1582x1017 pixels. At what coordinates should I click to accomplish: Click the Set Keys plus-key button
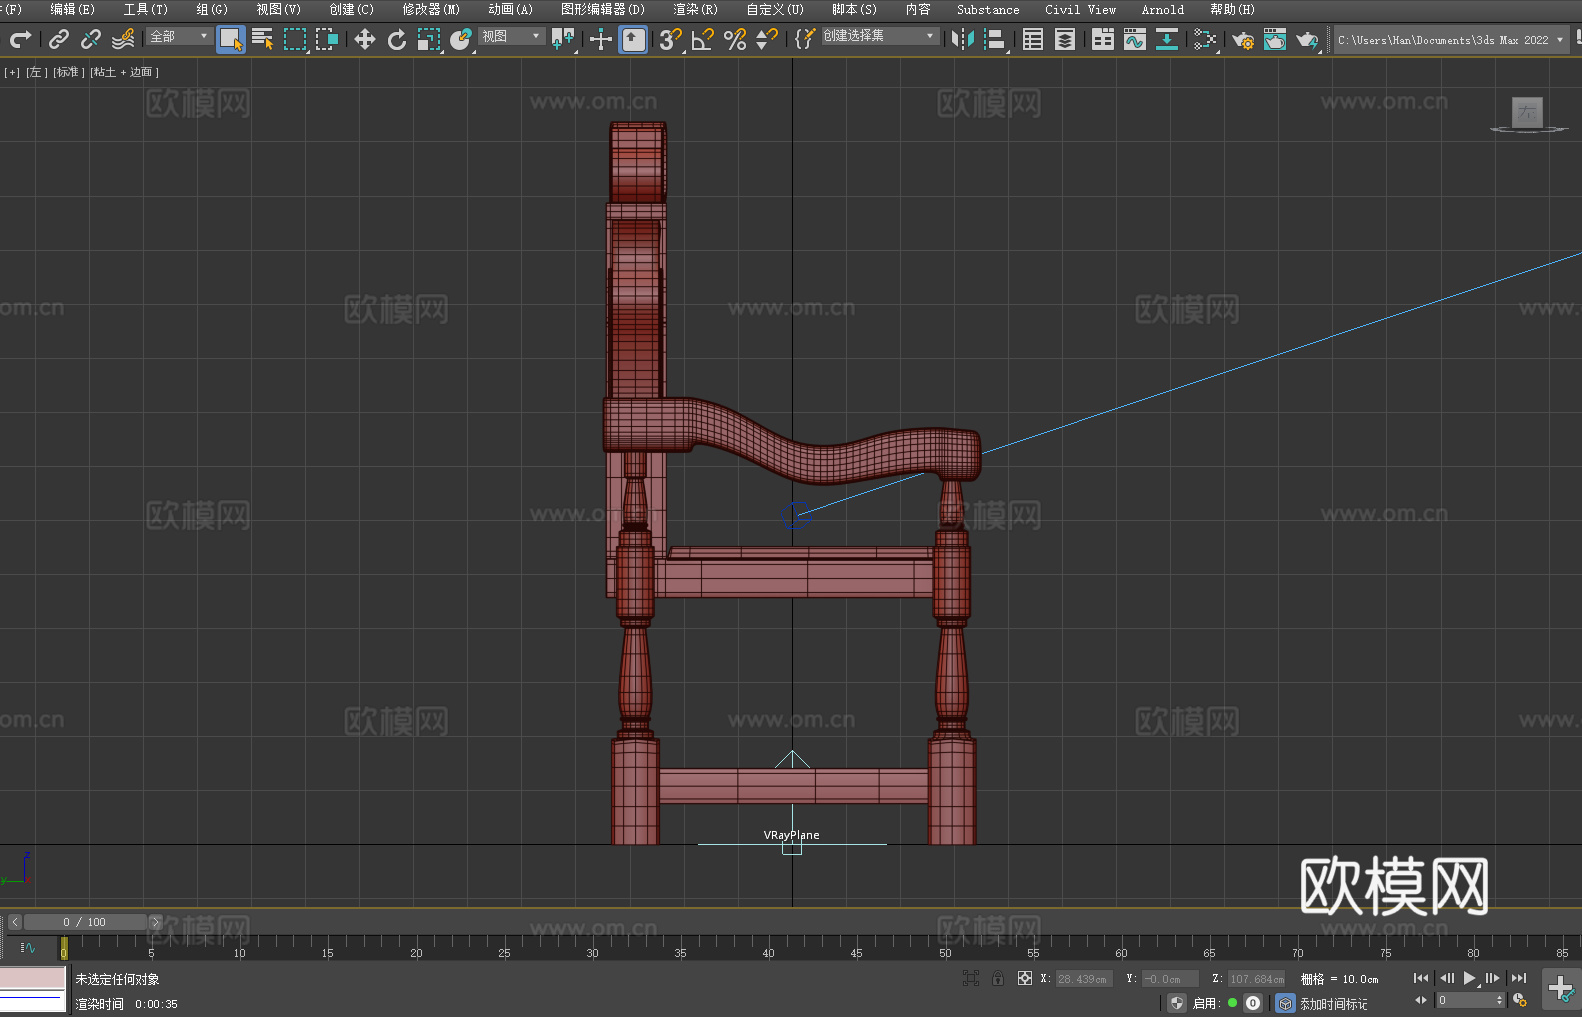pos(1561,989)
